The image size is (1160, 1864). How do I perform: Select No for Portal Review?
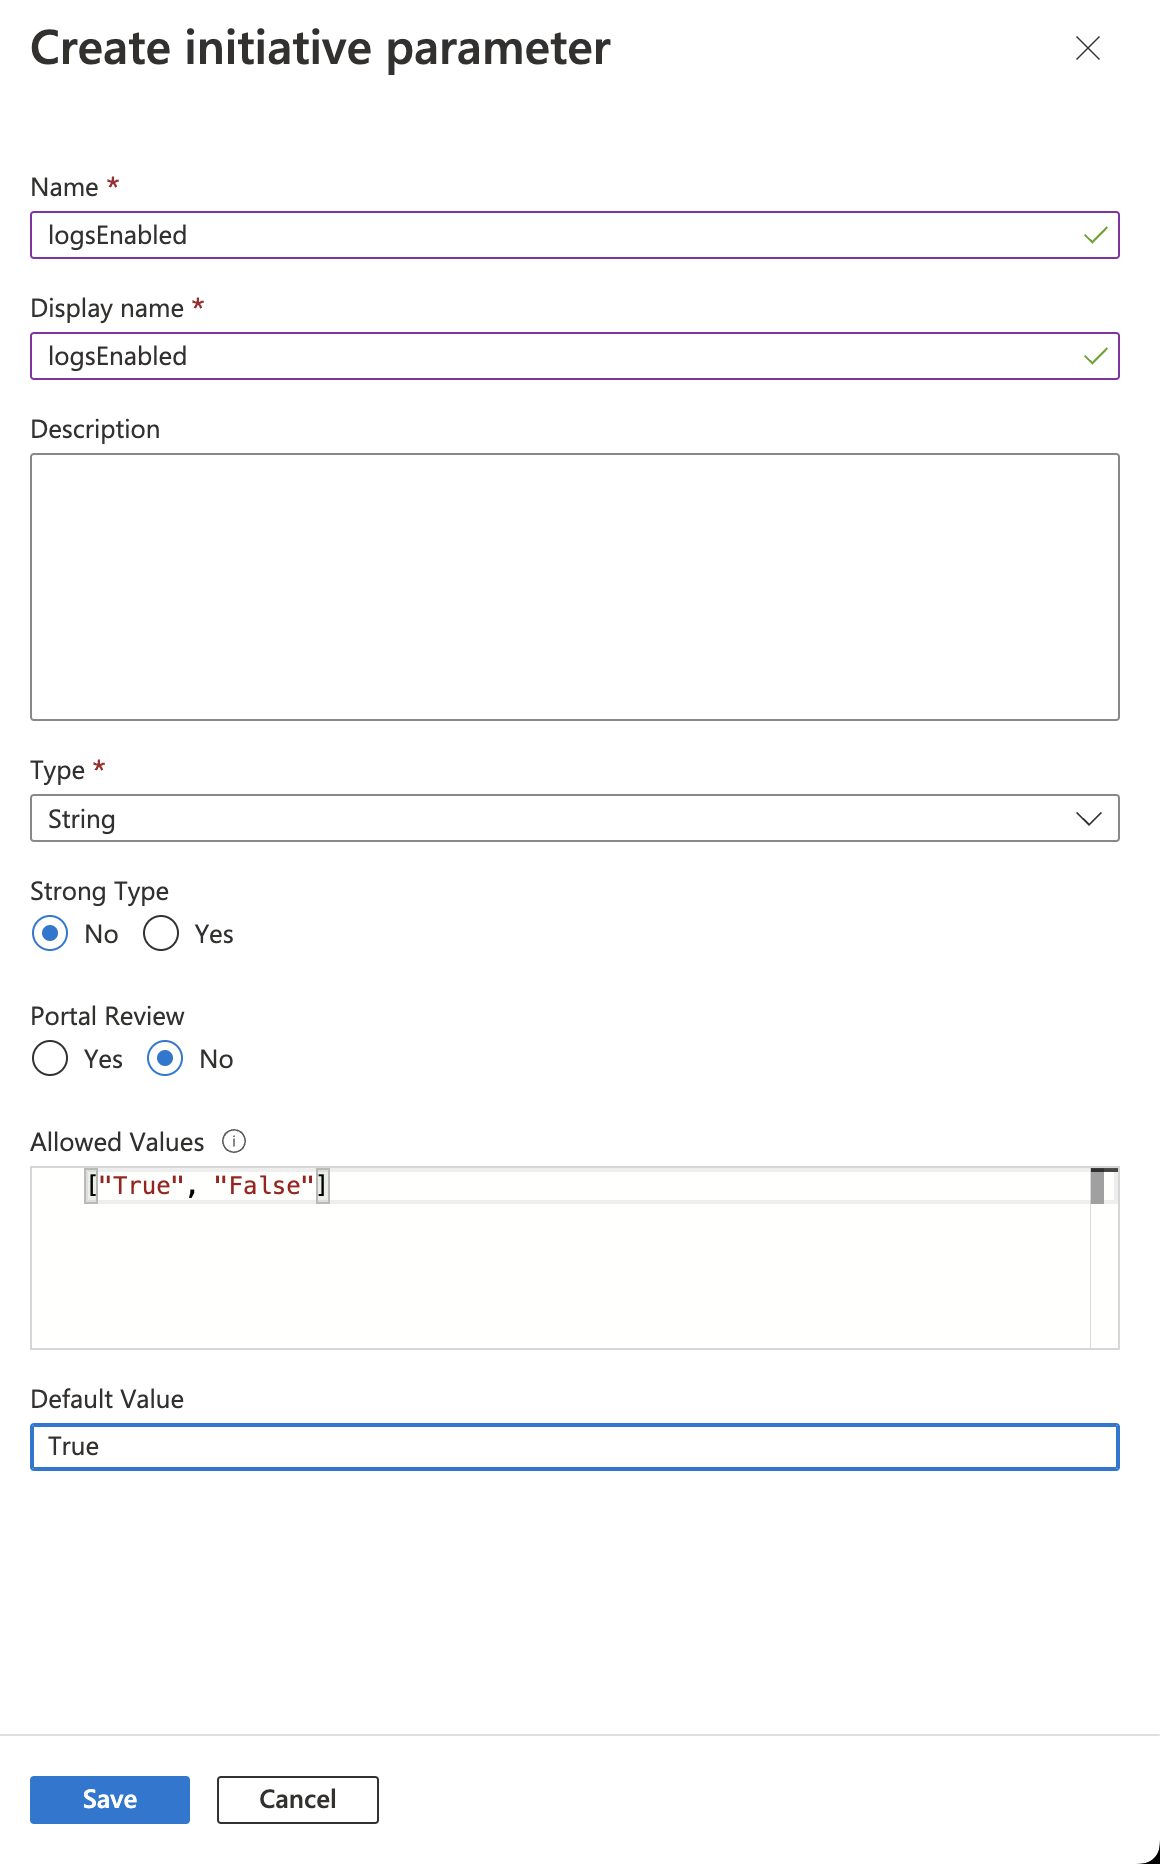click(165, 1058)
